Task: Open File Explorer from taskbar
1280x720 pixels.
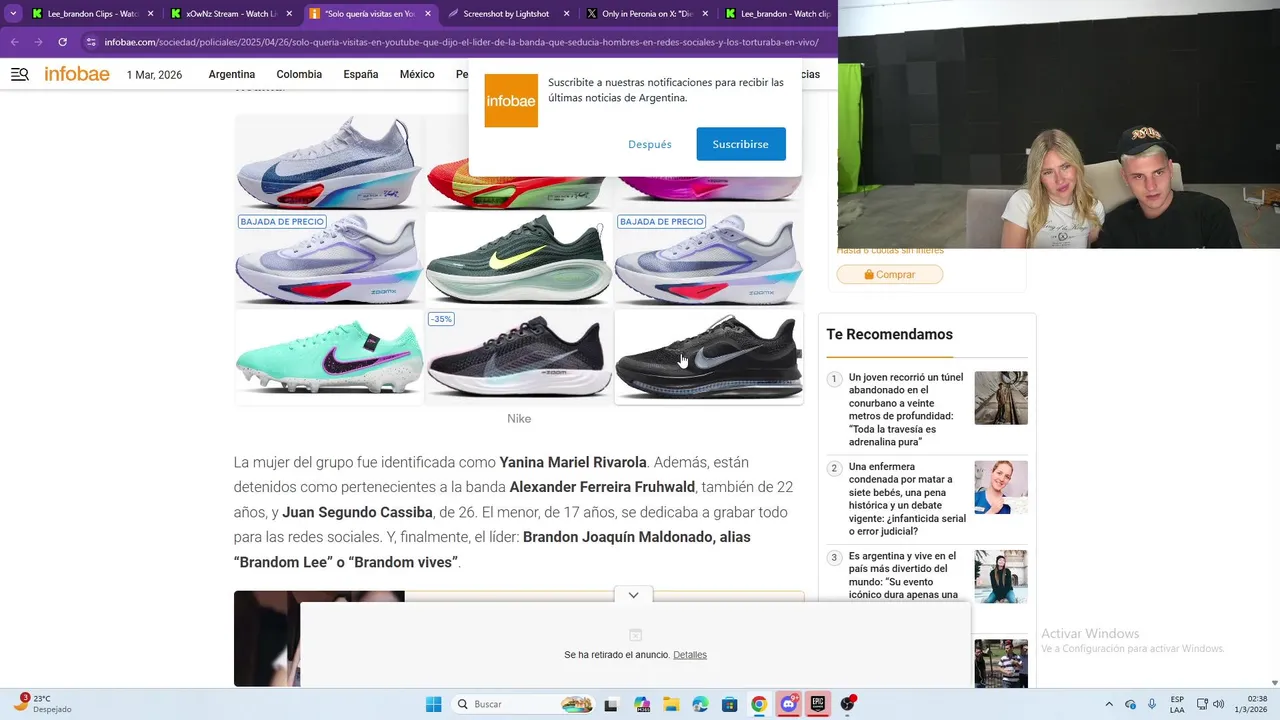Action: (x=671, y=704)
